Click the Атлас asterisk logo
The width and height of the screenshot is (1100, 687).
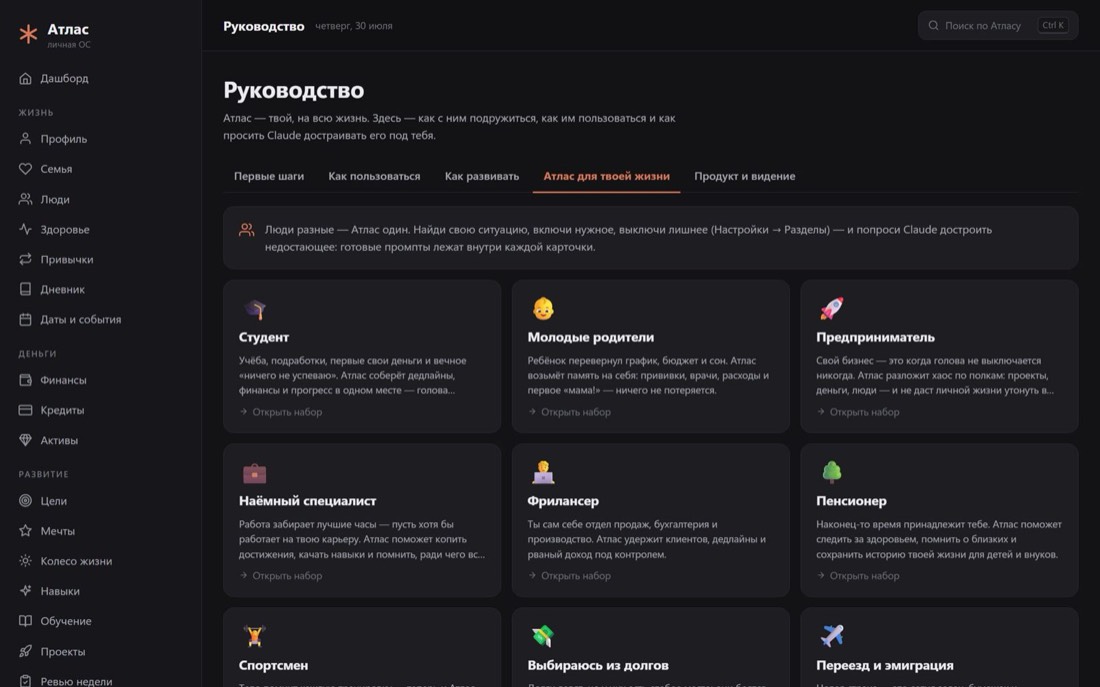pyautogui.click(x=28, y=34)
